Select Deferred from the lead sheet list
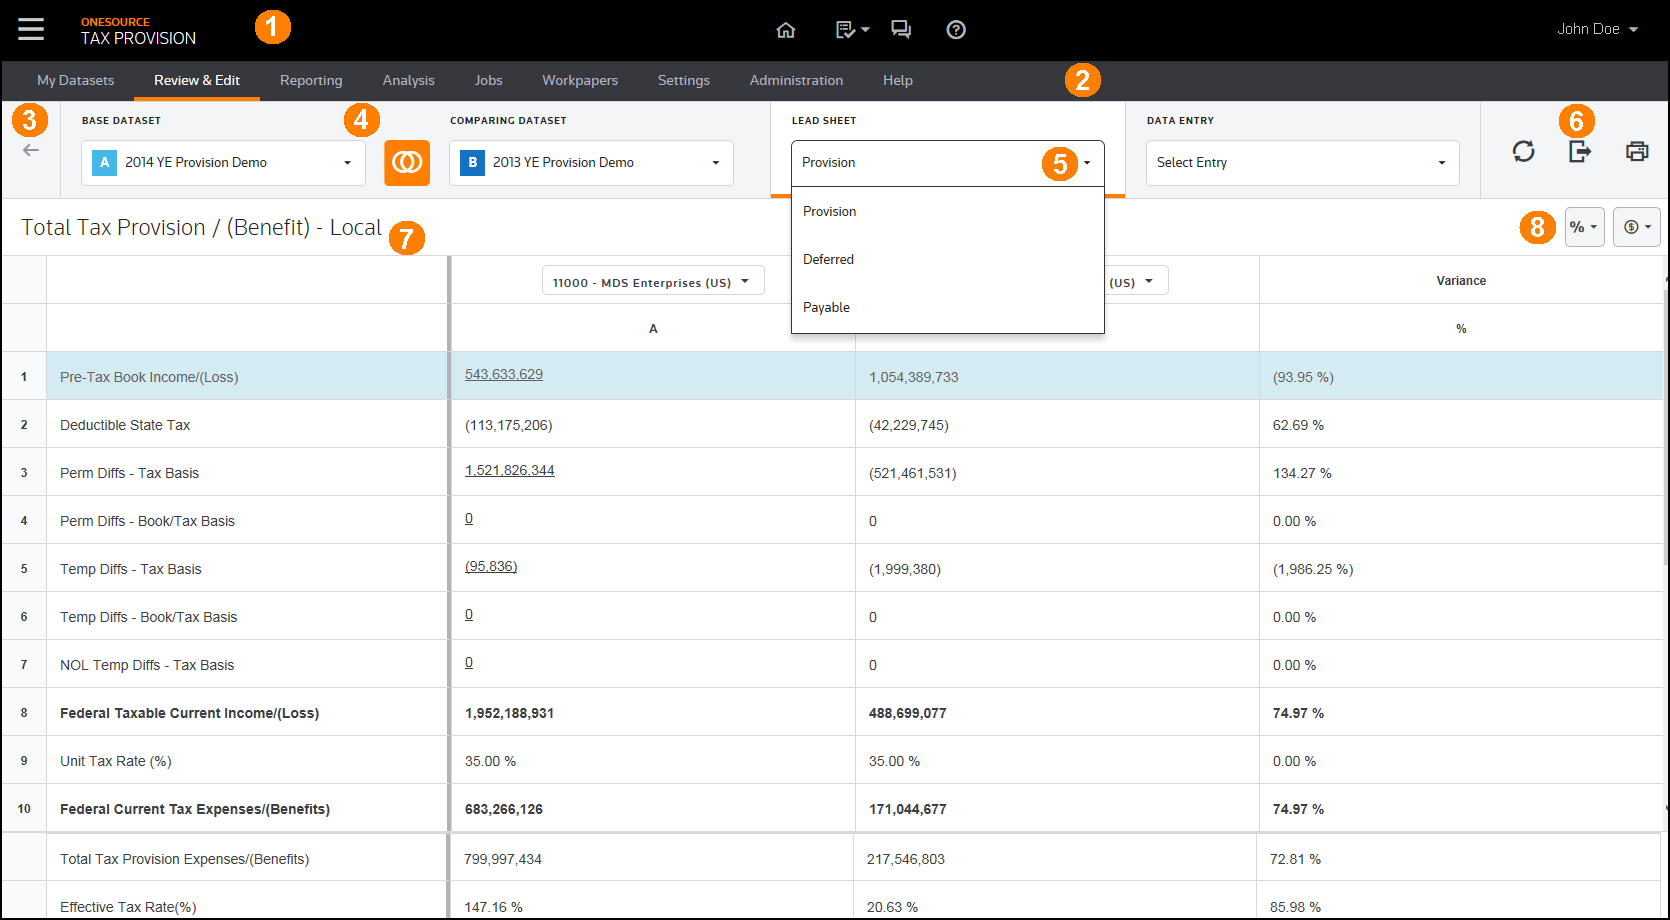Image resolution: width=1670 pixels, height=920 pixels. point(948,259)
